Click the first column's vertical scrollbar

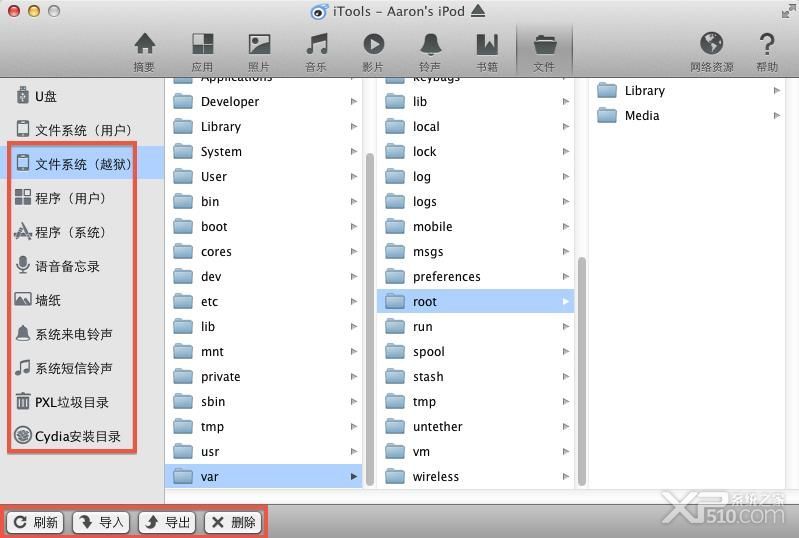click(x=370, y=319)
